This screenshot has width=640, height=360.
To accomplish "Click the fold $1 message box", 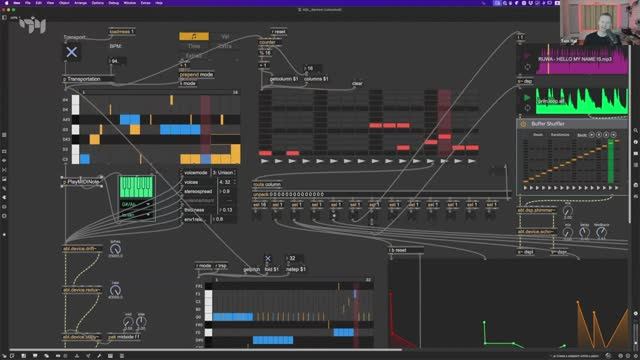I will coord(271,269).
